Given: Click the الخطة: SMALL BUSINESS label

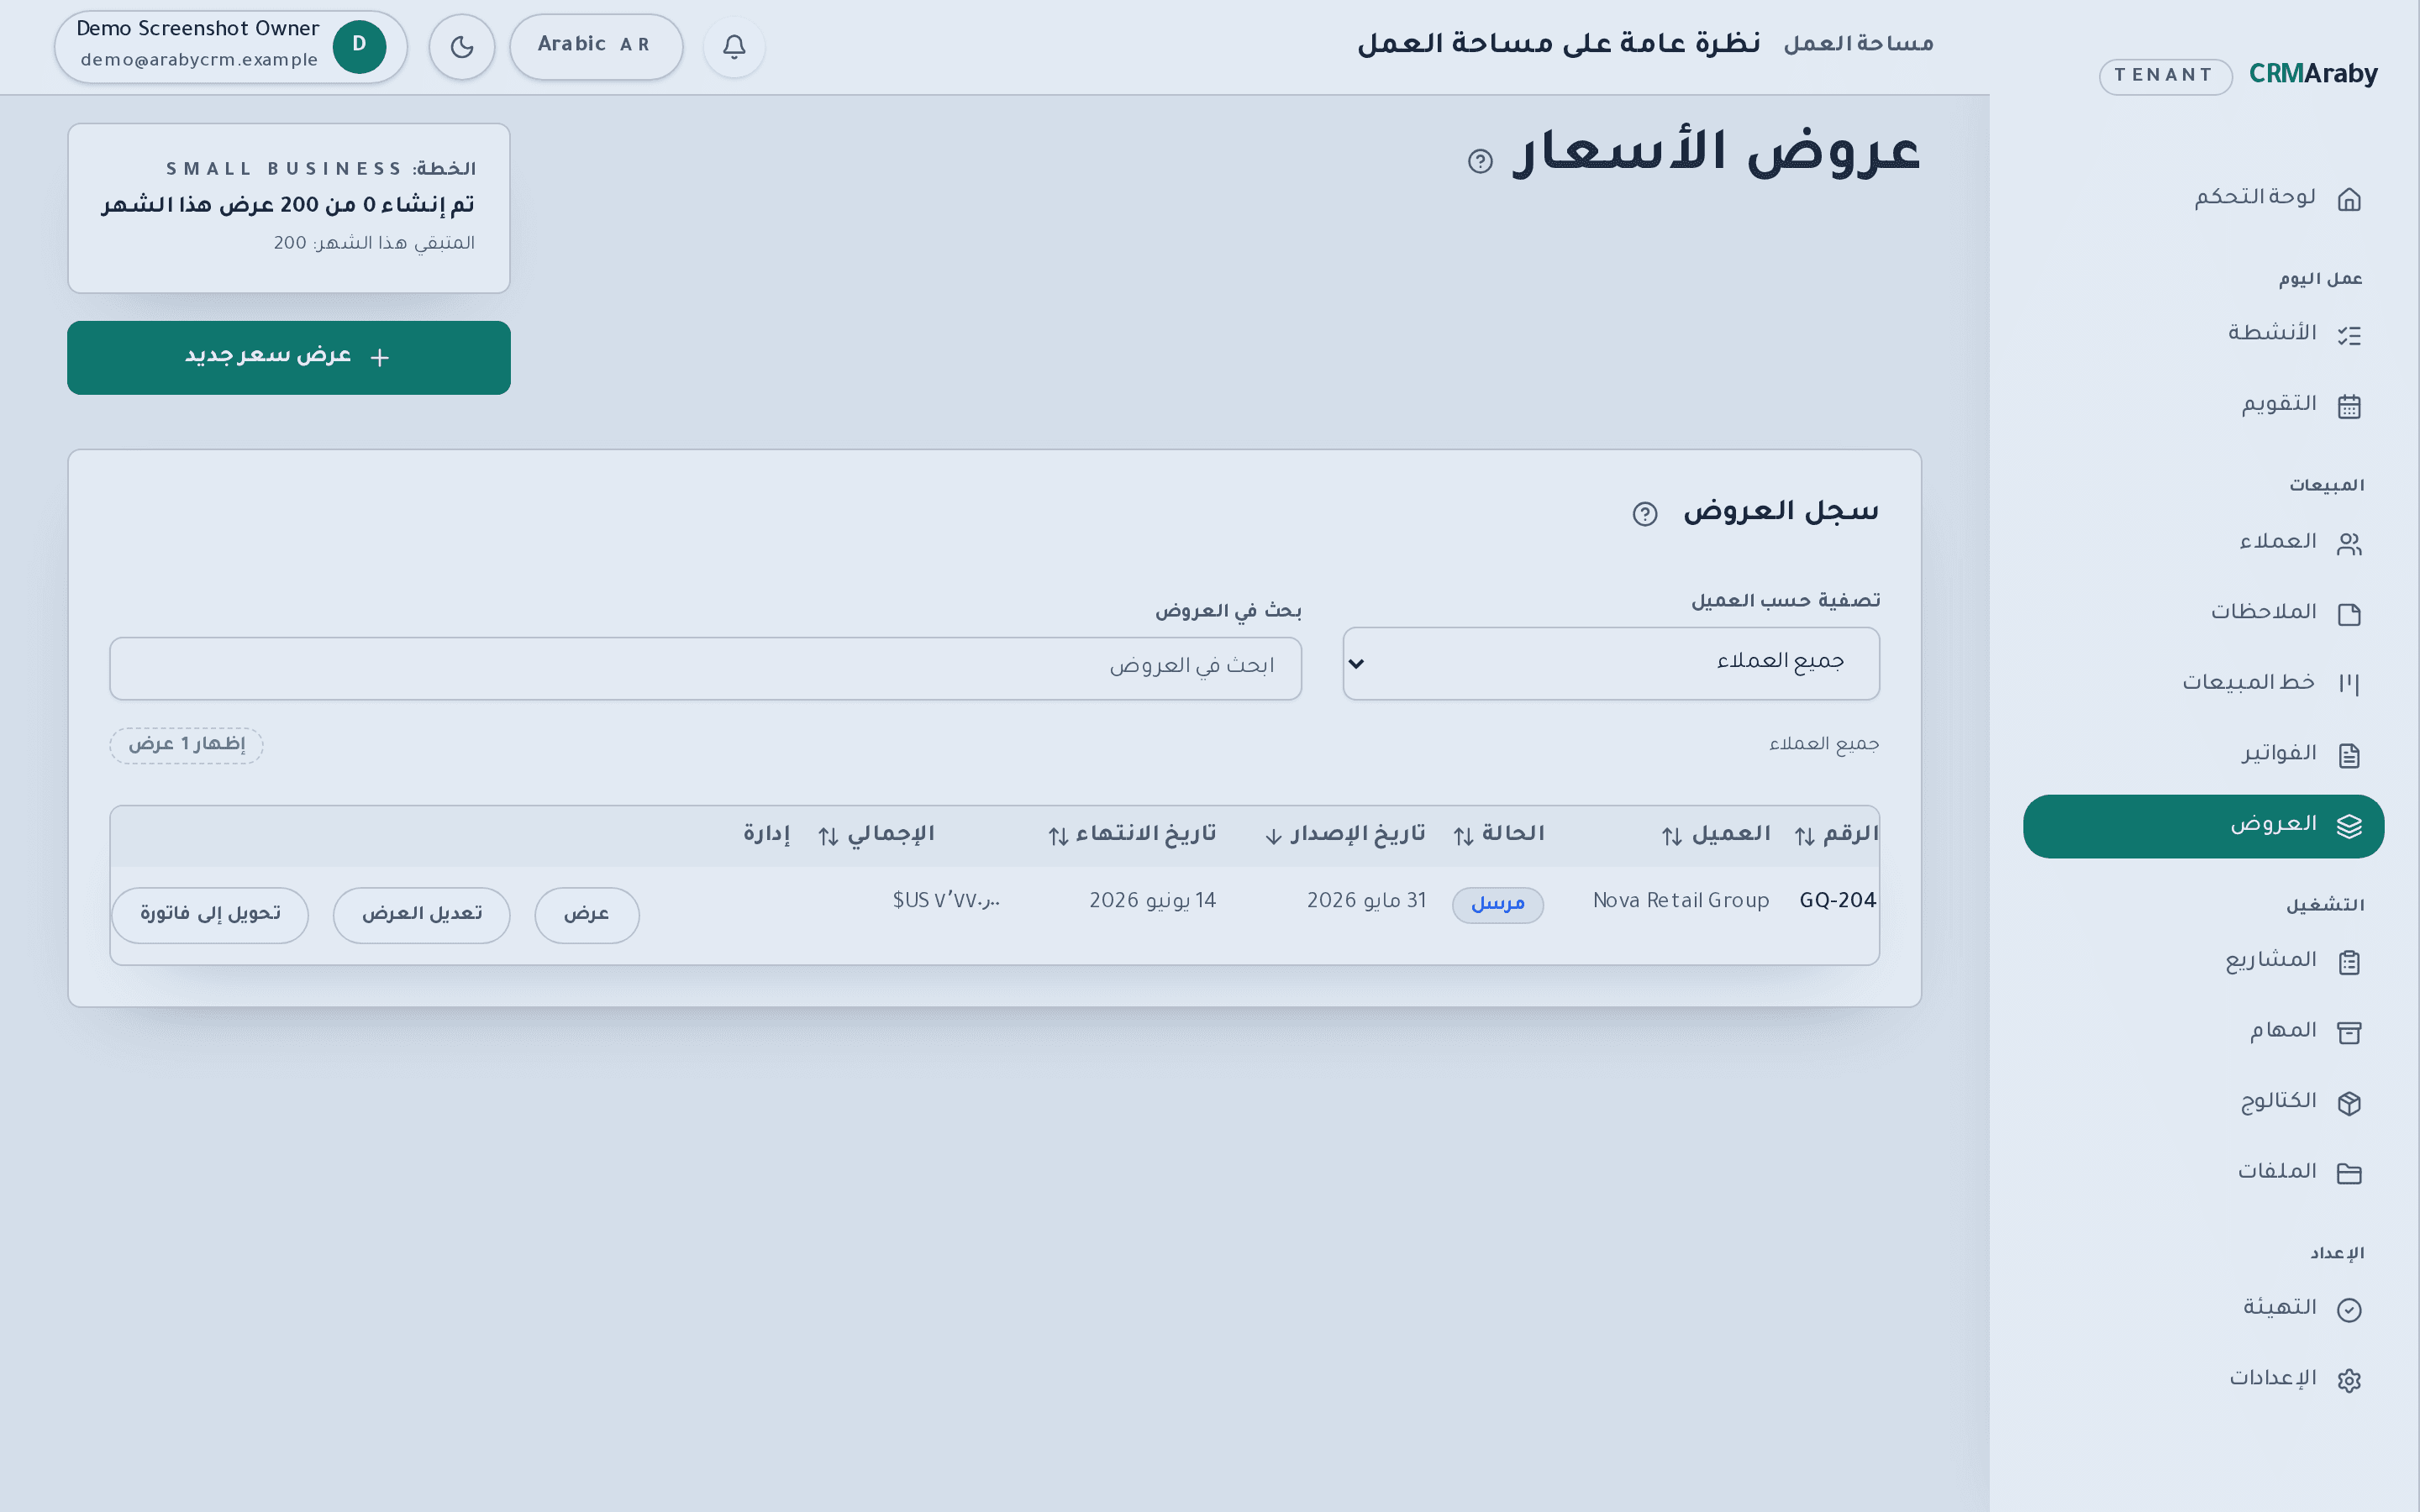Looking at the screenshot, I should [320, 168].
